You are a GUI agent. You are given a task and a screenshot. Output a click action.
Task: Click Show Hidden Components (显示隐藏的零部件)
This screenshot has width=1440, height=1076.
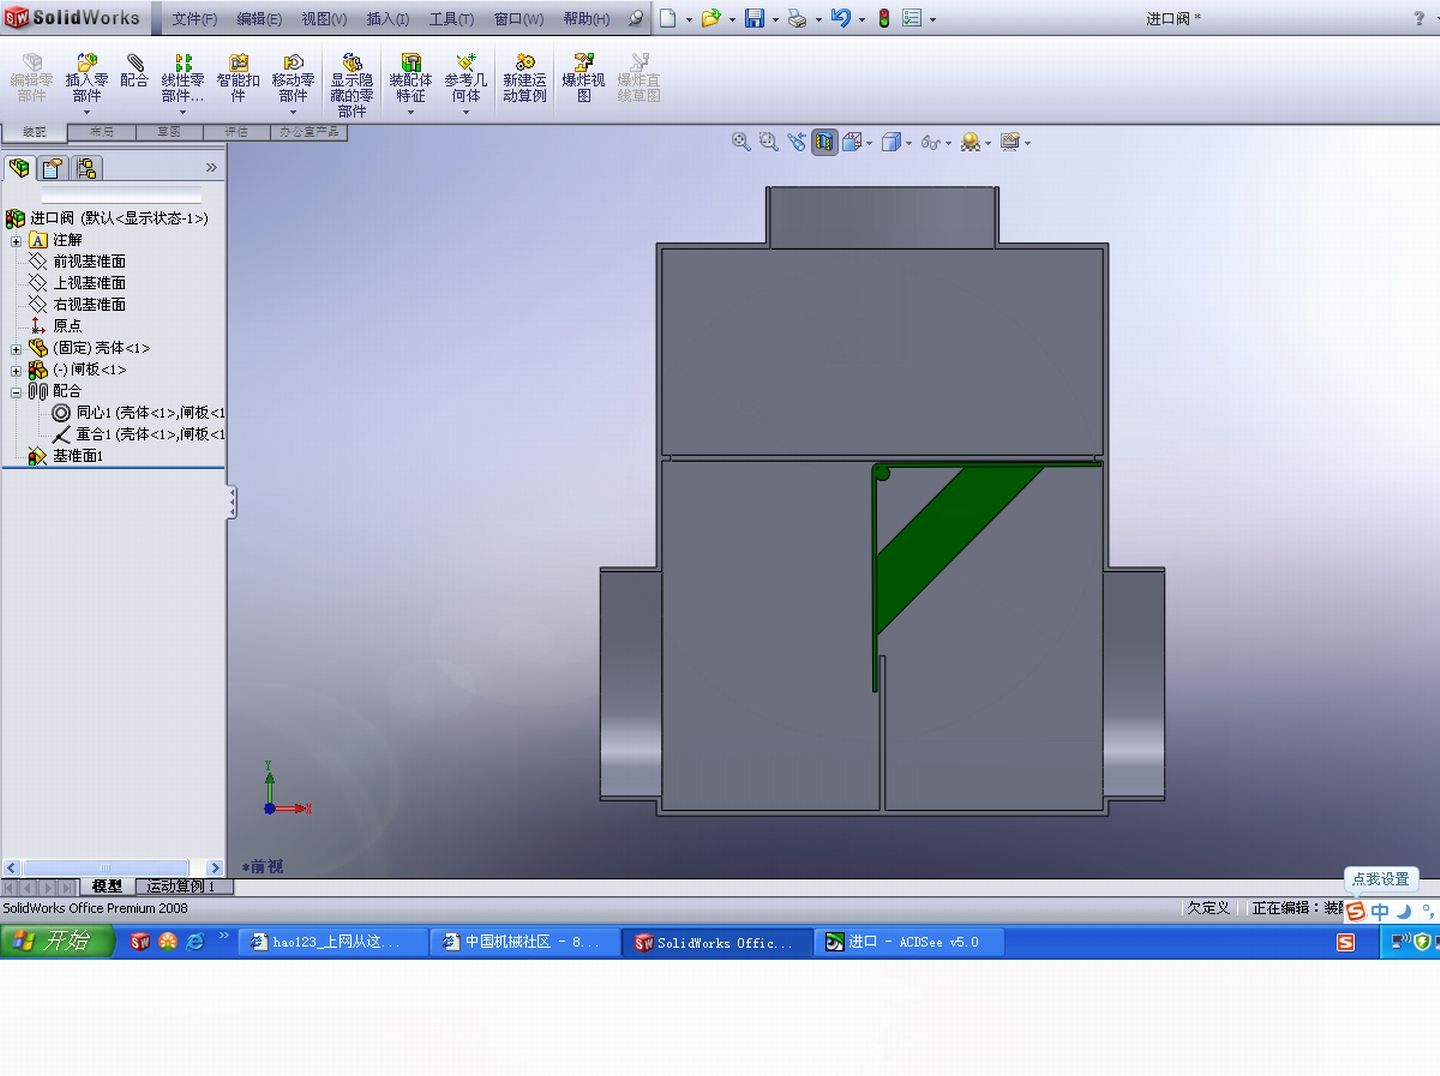click(x=352, y=85)
